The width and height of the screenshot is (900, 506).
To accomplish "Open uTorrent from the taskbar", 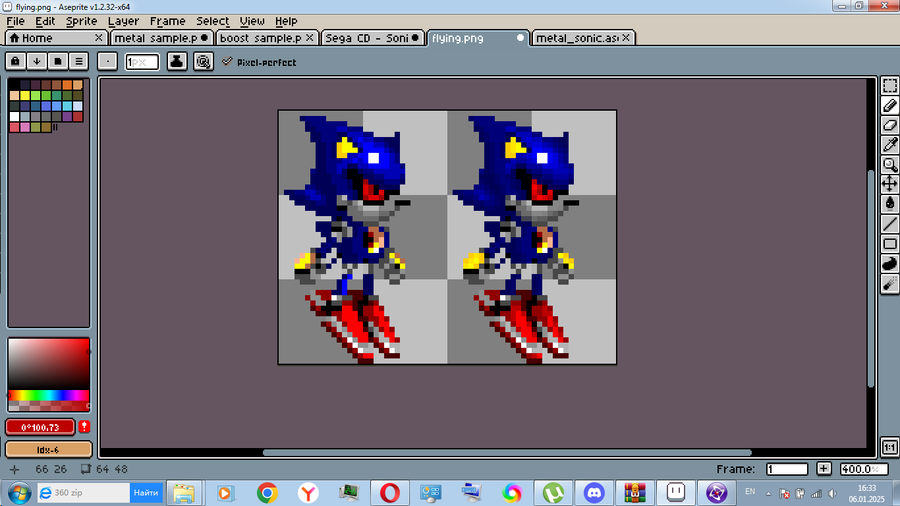I will coord(553,493).
